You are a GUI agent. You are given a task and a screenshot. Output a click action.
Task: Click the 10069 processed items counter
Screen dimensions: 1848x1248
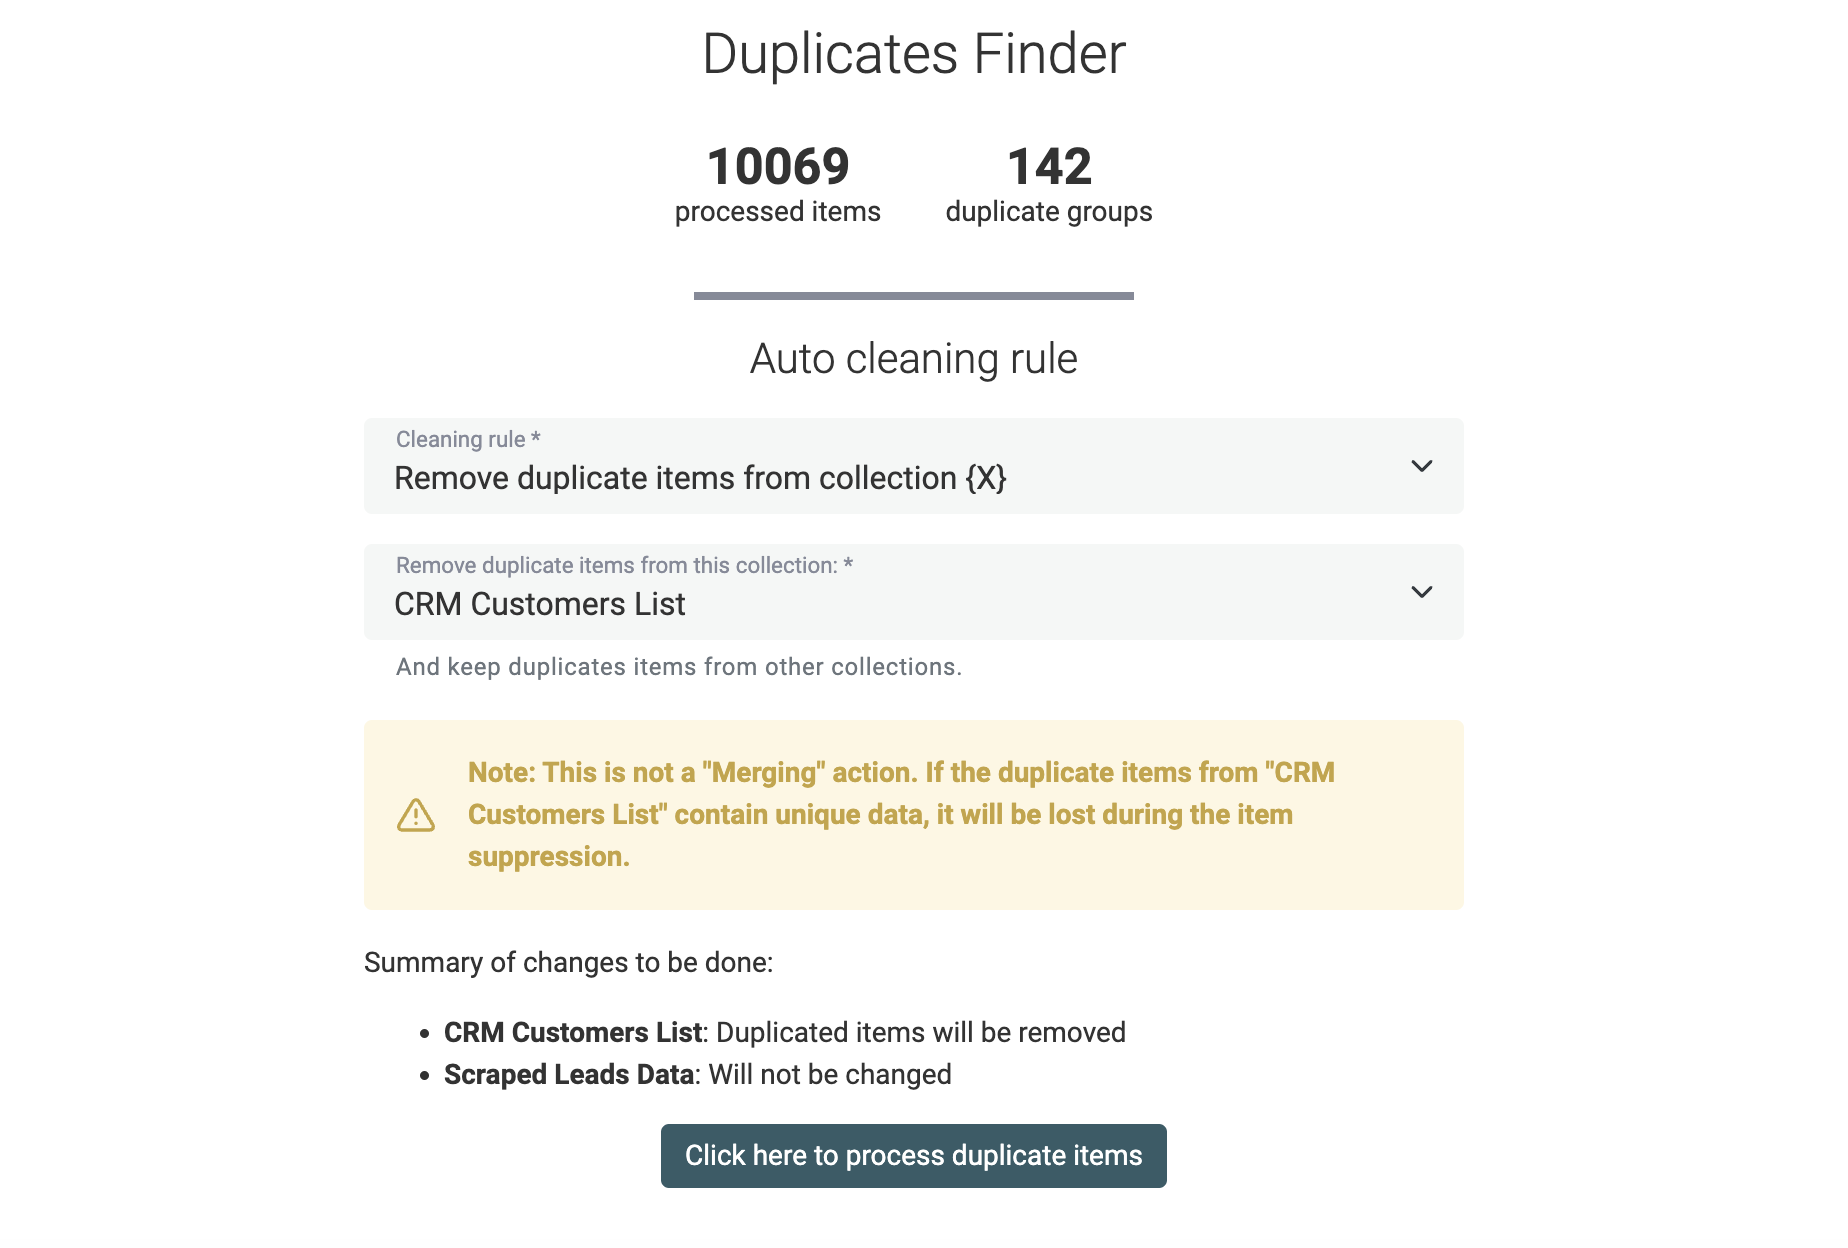(778, 185)
